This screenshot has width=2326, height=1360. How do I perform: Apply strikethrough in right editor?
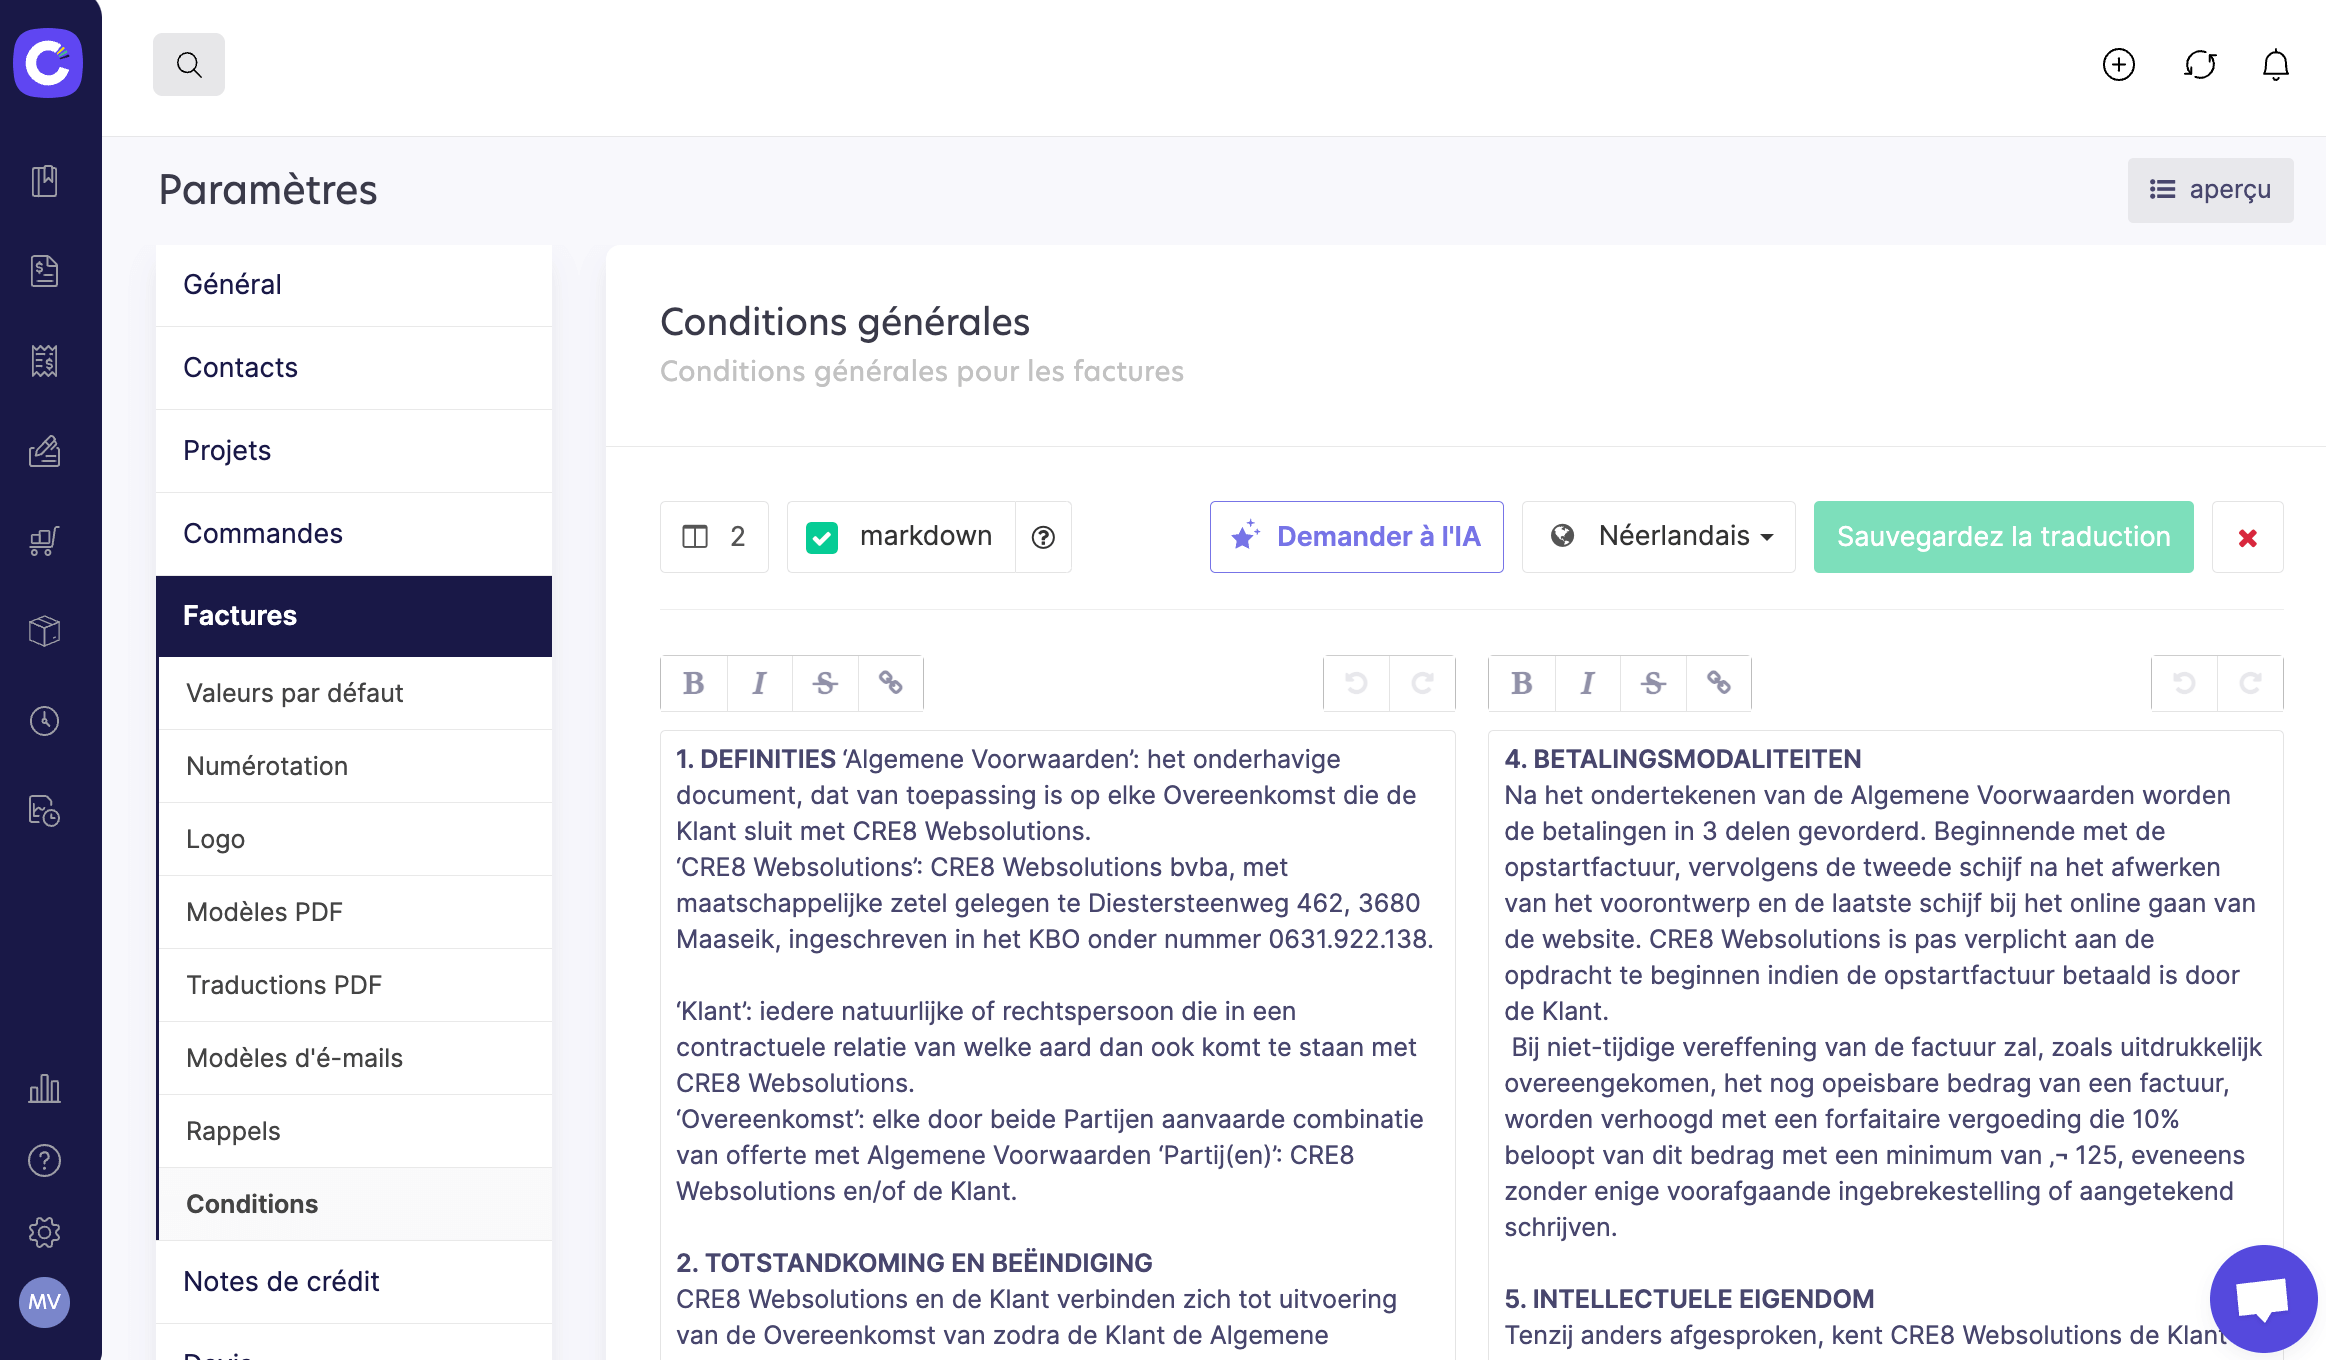coord(1654,683)
